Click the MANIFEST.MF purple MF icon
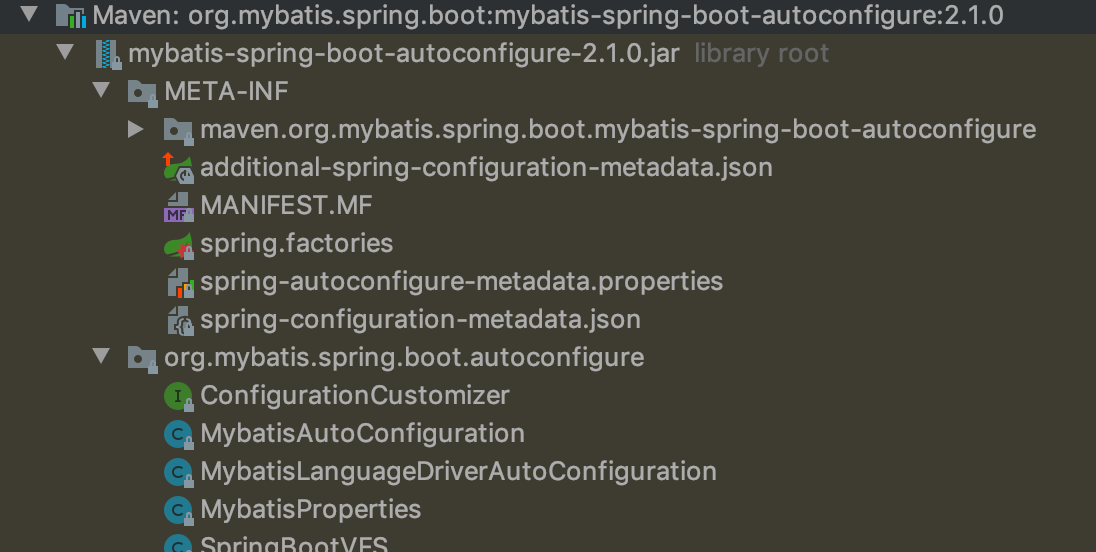Image resolution: width=1096 pixels, height=552 pixels. [178, 207]
